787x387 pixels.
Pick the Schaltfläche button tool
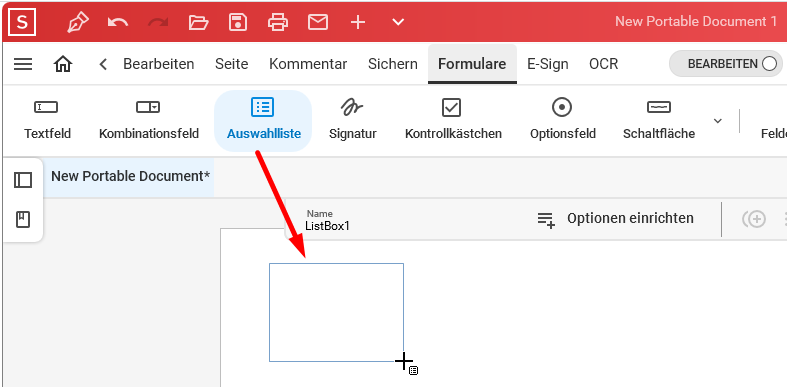pos(659,119)
